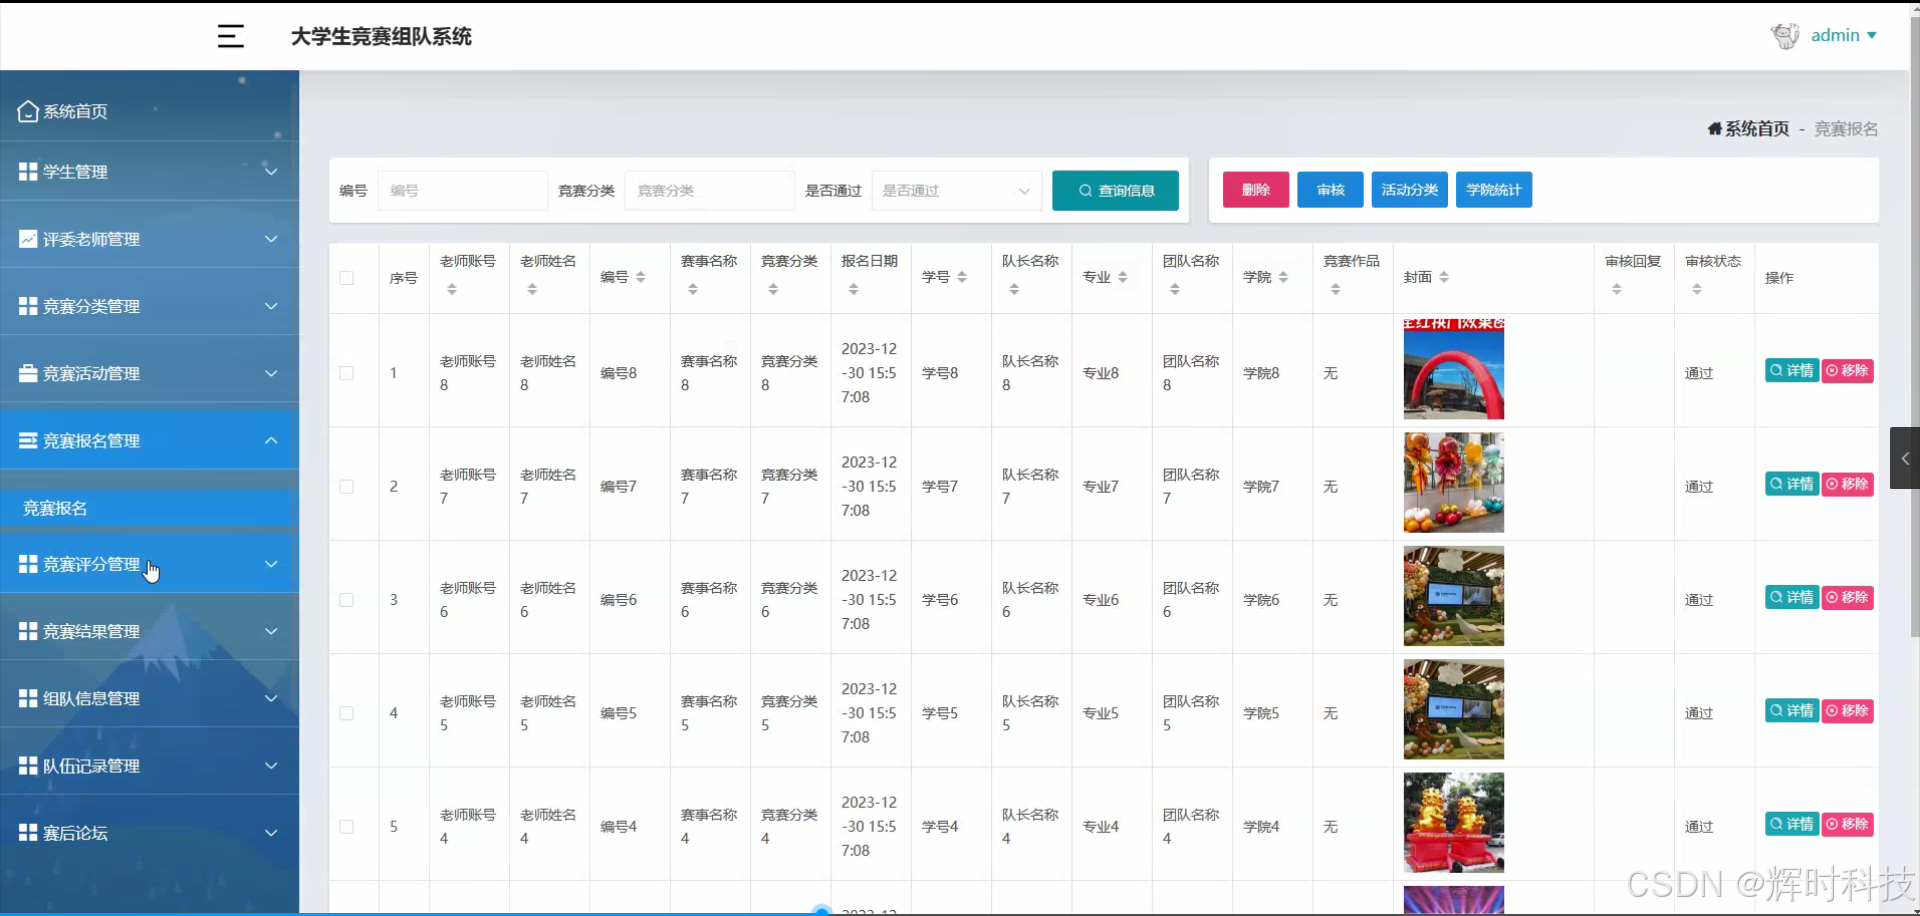Check the checkbox for row 2 (编号7)
Image resolution: width=1920 pixels, height=916 pixels.
click(346, 487)
